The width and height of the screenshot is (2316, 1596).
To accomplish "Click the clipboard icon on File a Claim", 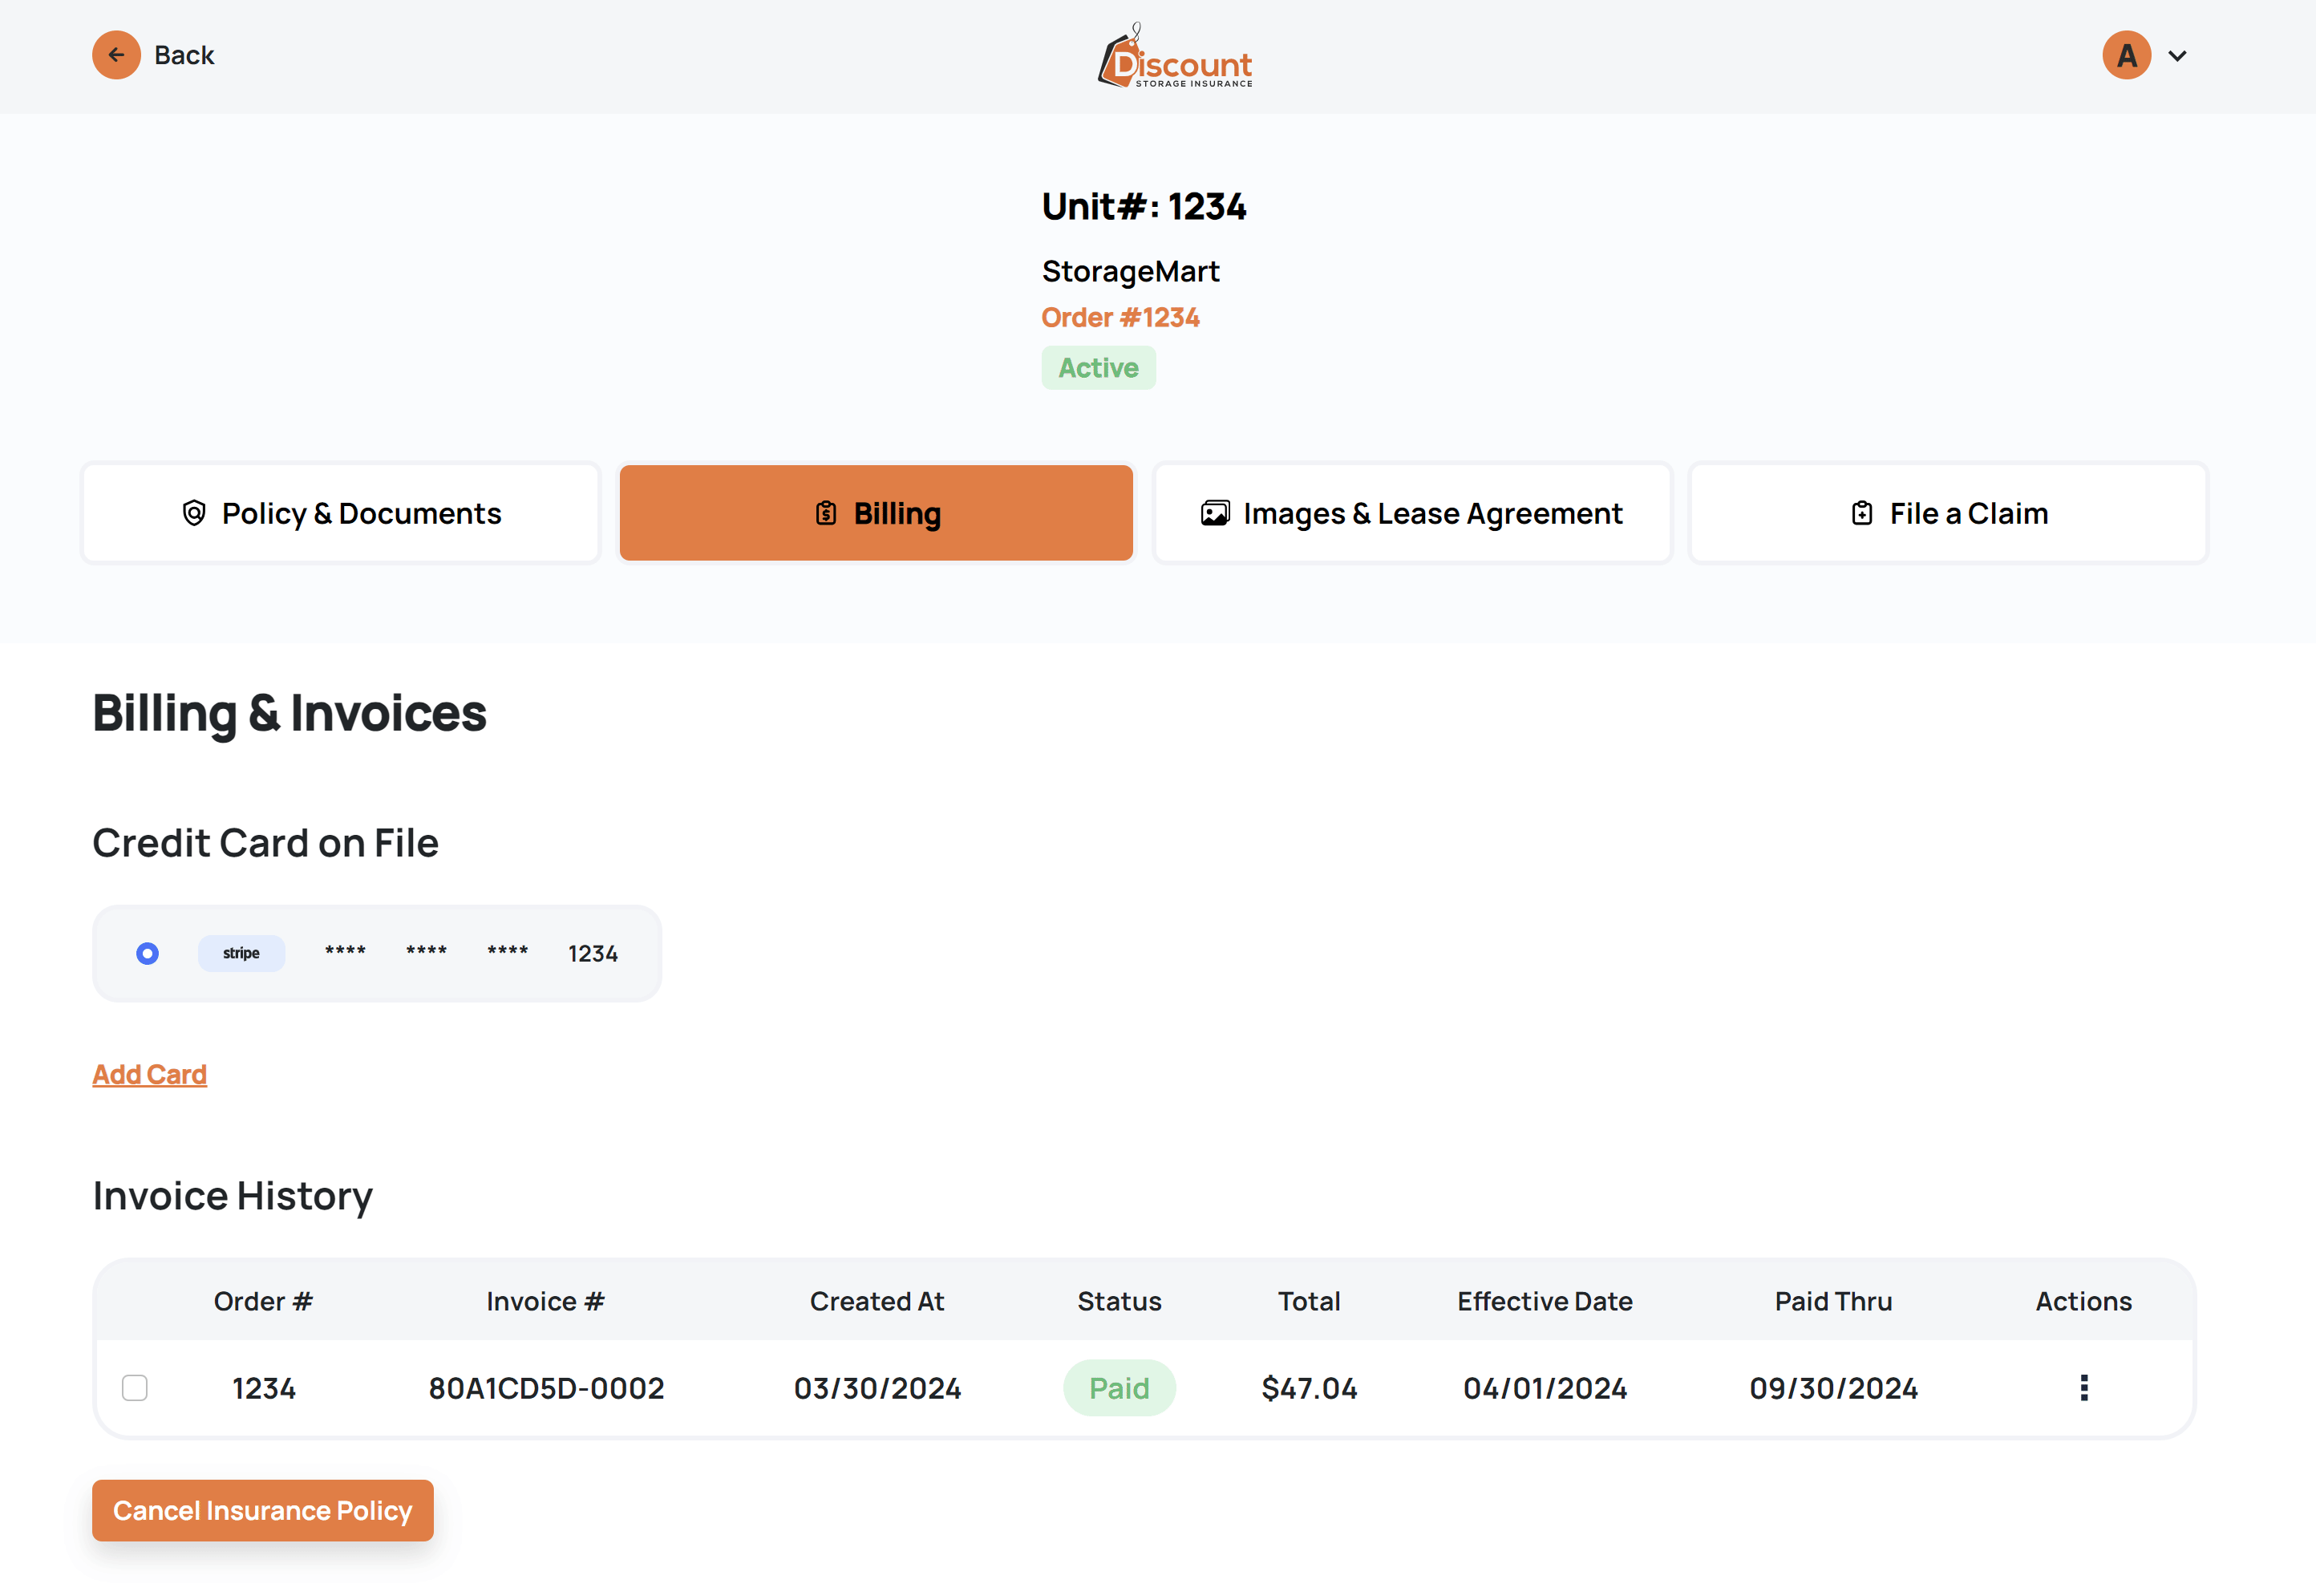I will coord(1861,513).
